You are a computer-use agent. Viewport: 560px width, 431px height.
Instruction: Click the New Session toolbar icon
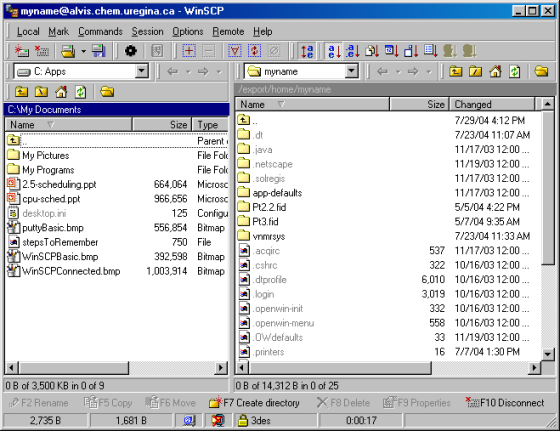click(22, 51)
